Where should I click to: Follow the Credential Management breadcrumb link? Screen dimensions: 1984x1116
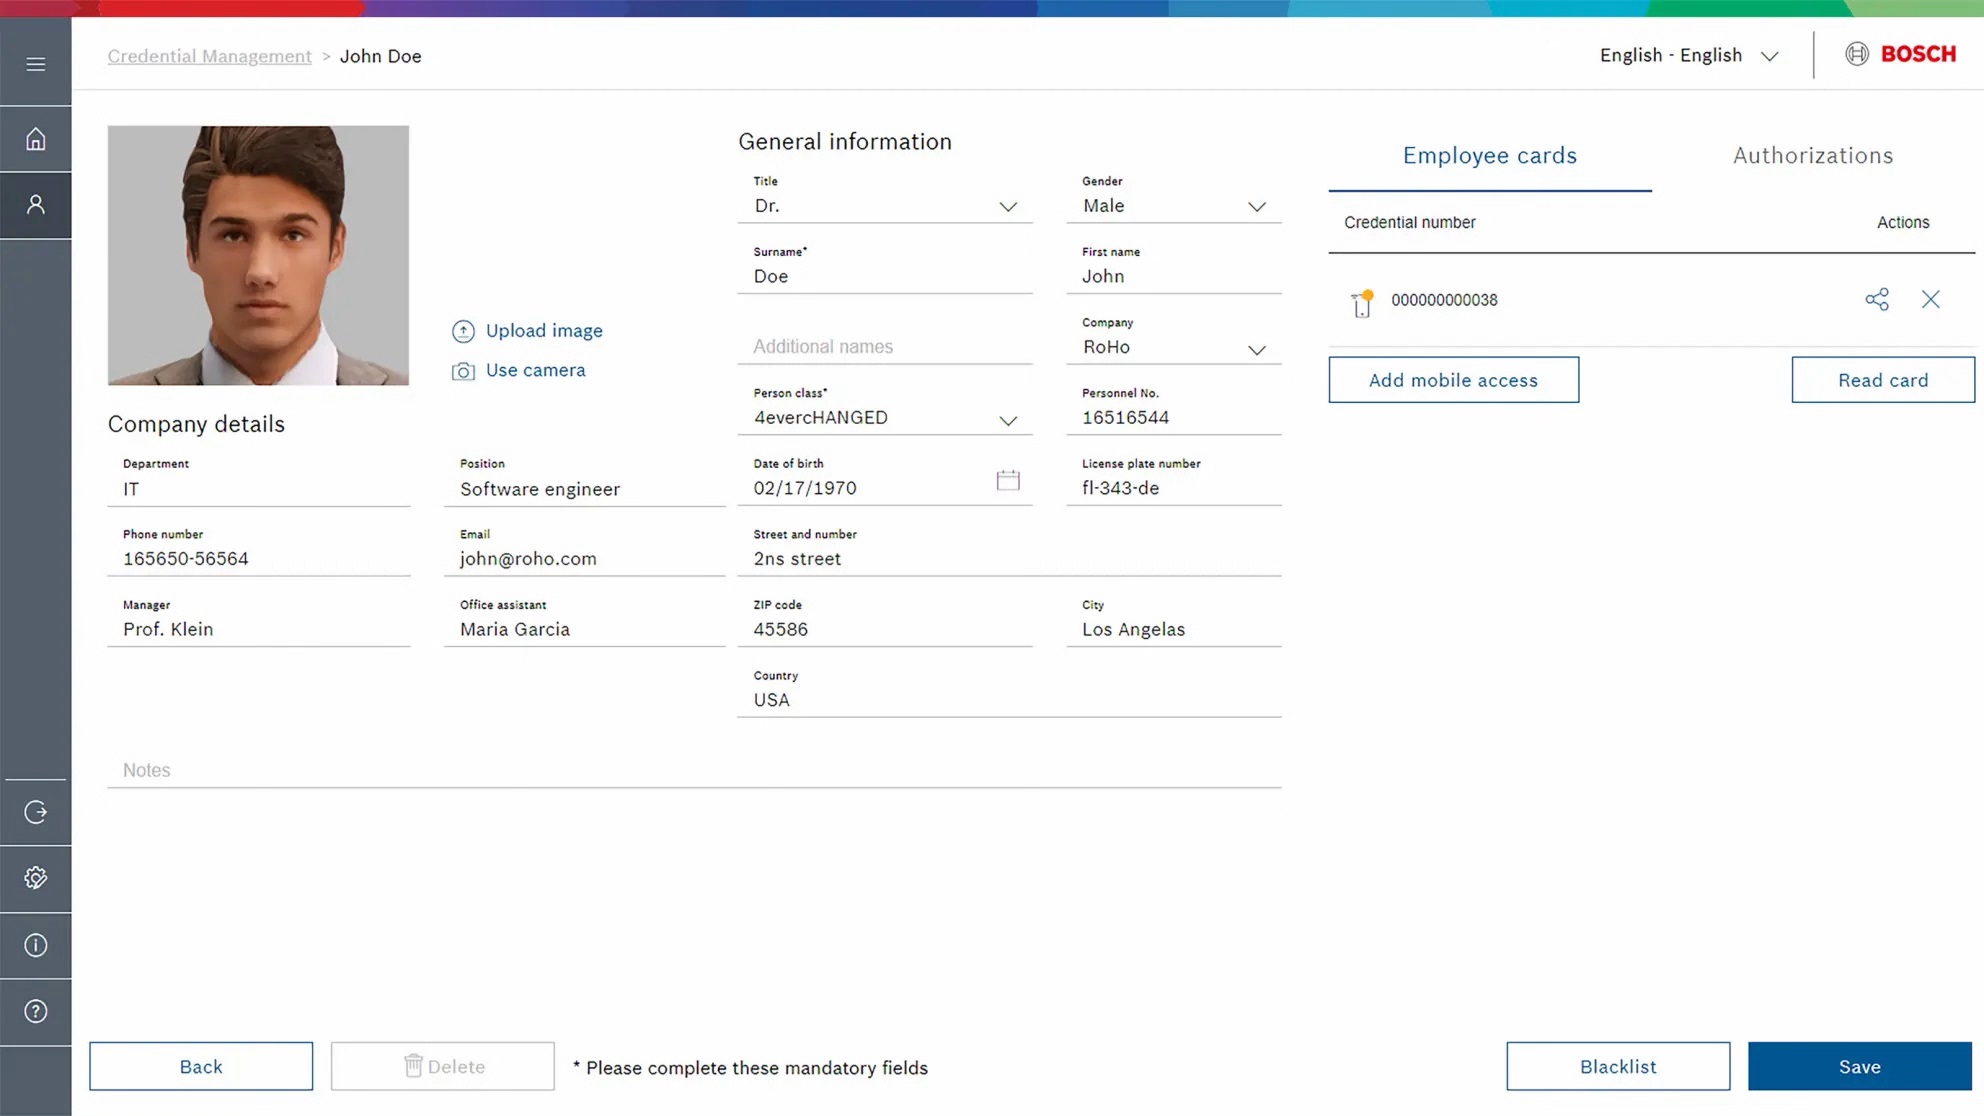click(210, 56)
